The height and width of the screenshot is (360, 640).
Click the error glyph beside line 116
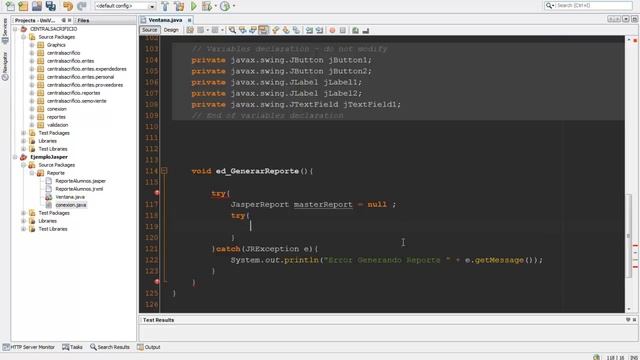(157, 193)
